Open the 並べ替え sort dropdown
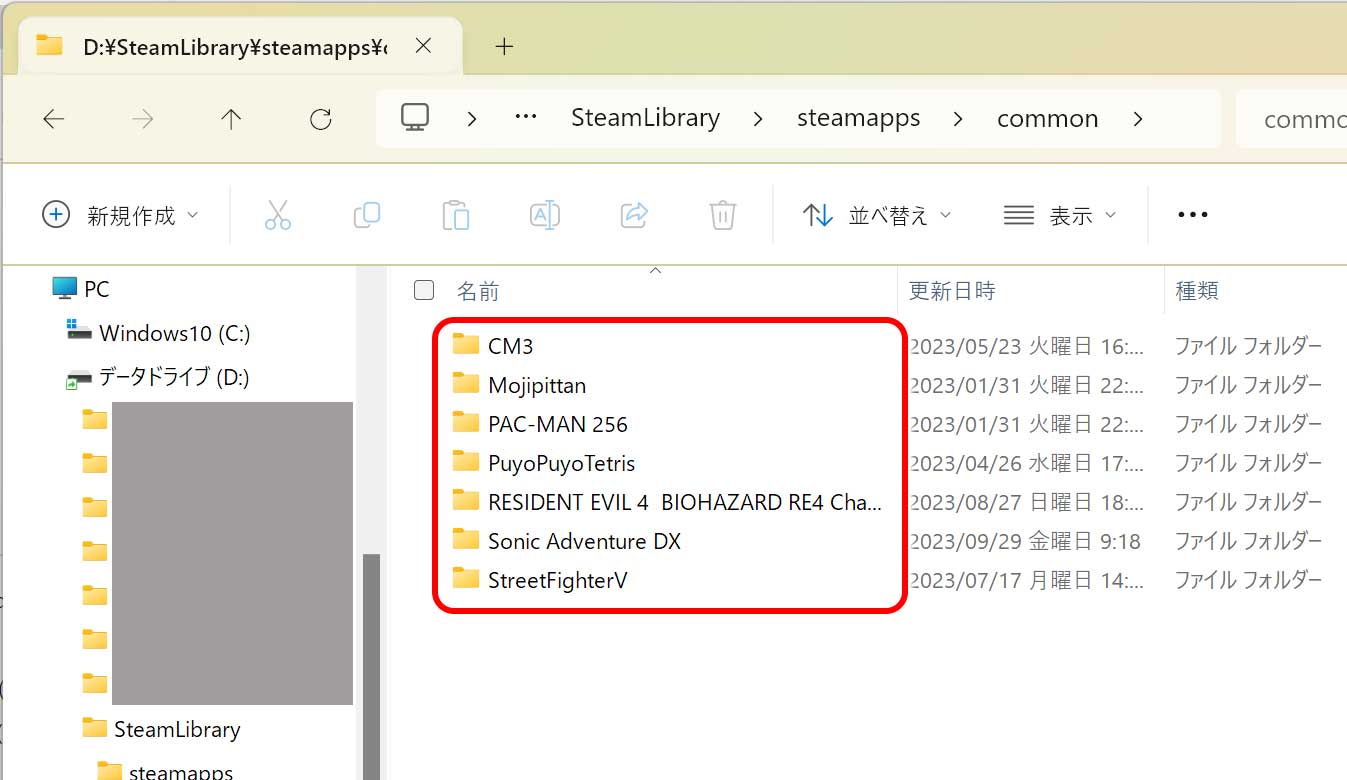1347x780 pixels. pyautogui.click(x=877, y=215)
